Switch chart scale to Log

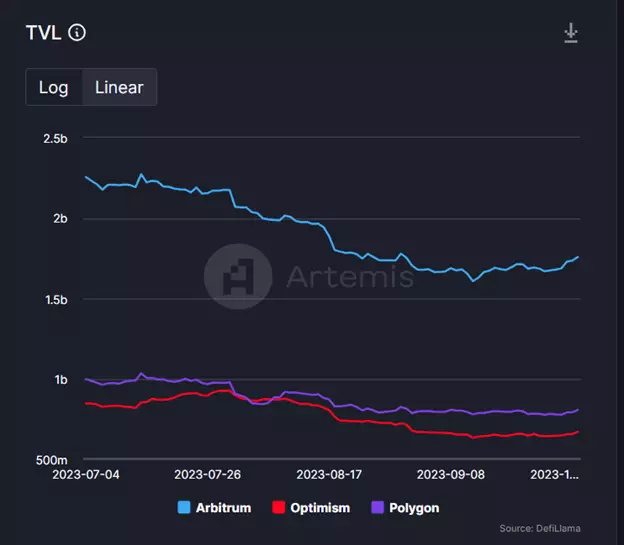coord(54,87)
